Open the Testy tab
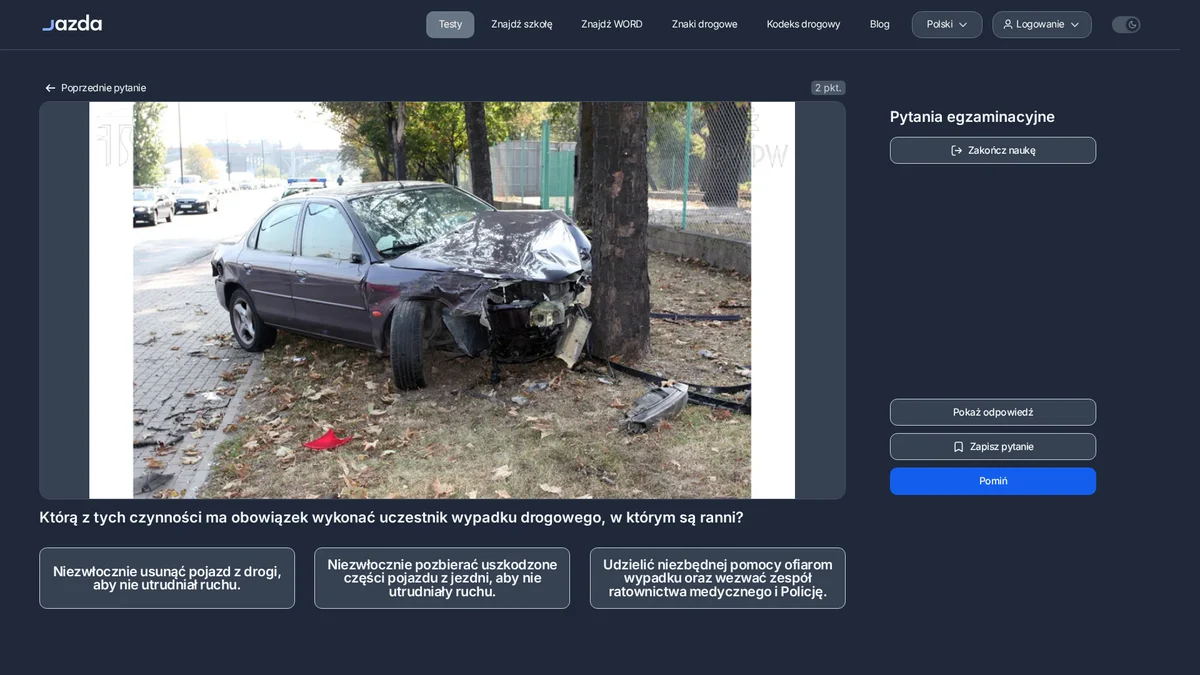This screenshot has width=1200, height=675. pos(450,25)
